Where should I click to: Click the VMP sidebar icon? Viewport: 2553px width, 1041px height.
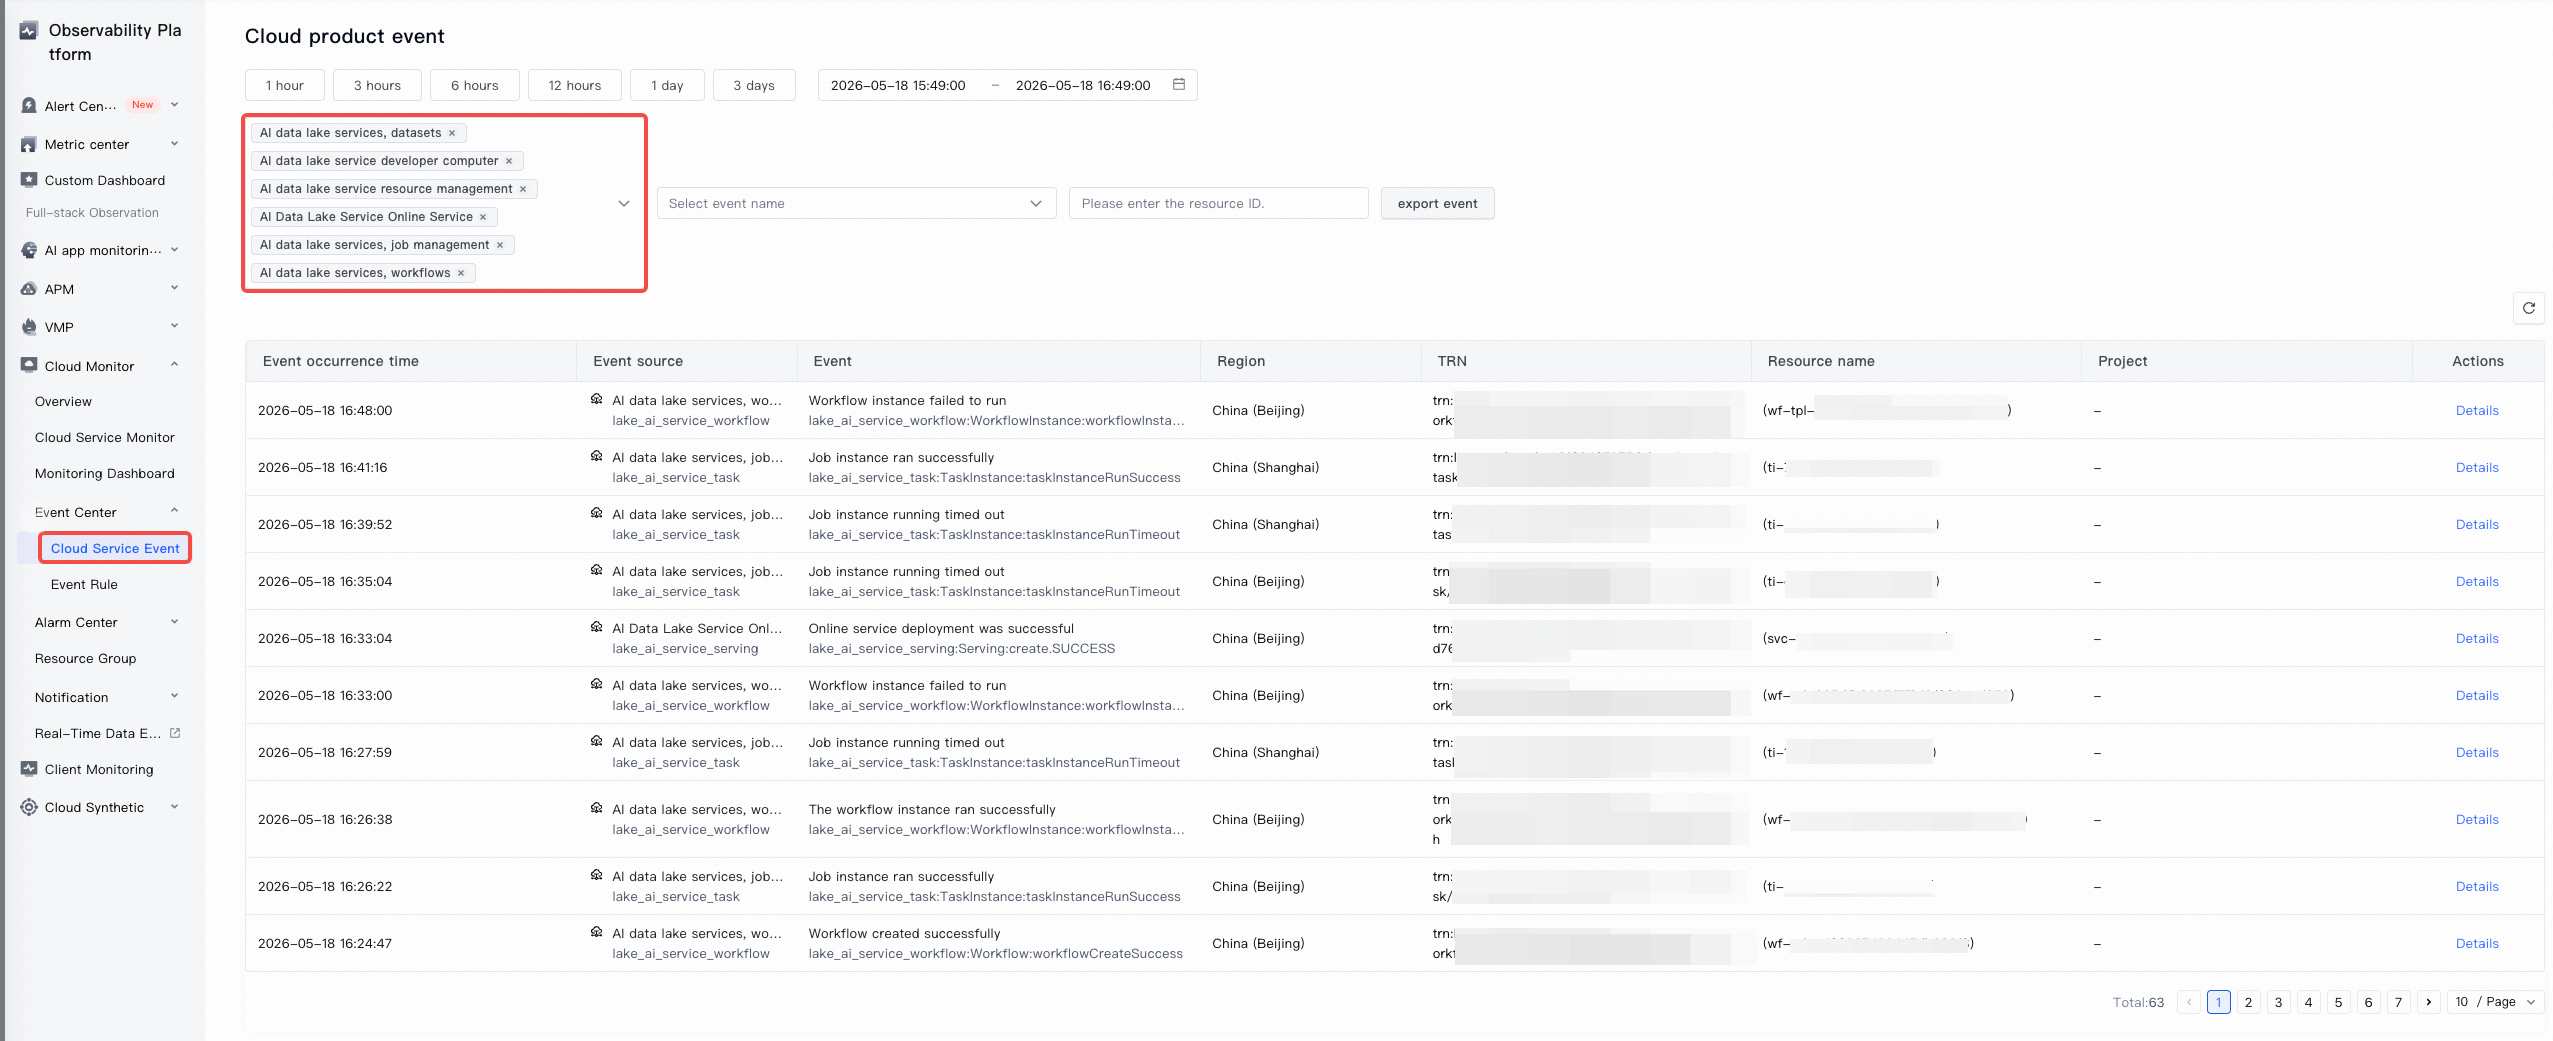point(29,327)
